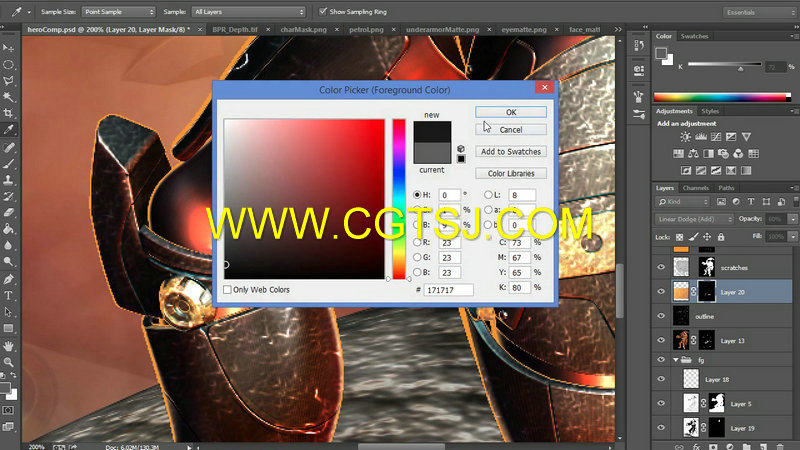The width and height of the screenshot is (800, 450).
Task: Select the Rectangle shape tool
Action: (x=8, y=328)
